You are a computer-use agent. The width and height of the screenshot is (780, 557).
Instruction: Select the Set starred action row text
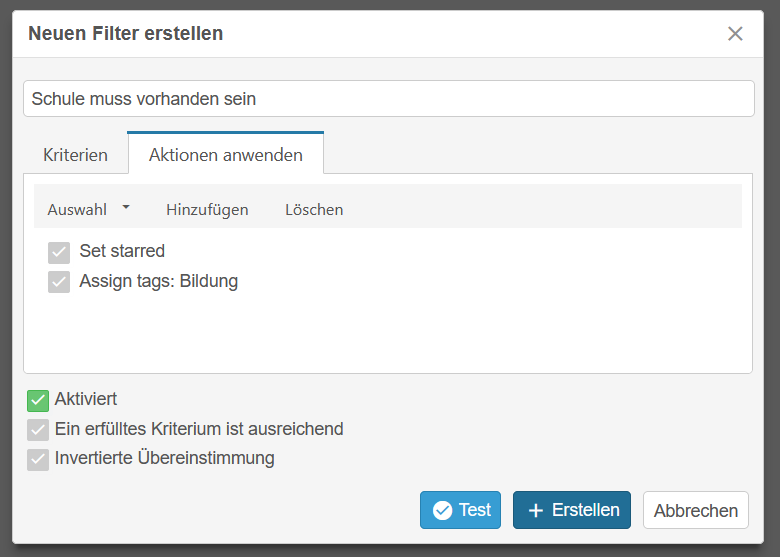tap(122, 251)
